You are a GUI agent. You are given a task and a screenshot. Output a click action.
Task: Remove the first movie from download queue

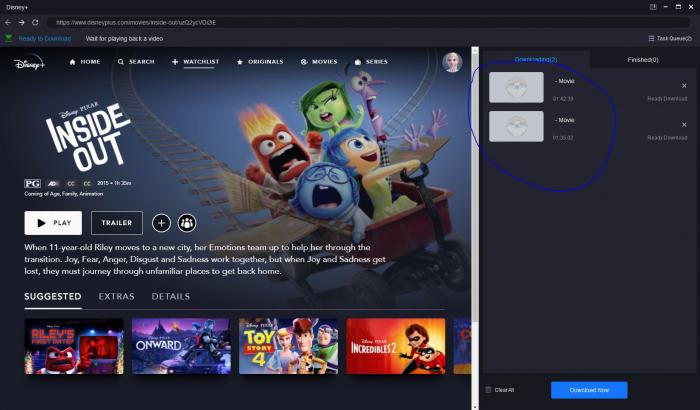[x=684, y=84]
